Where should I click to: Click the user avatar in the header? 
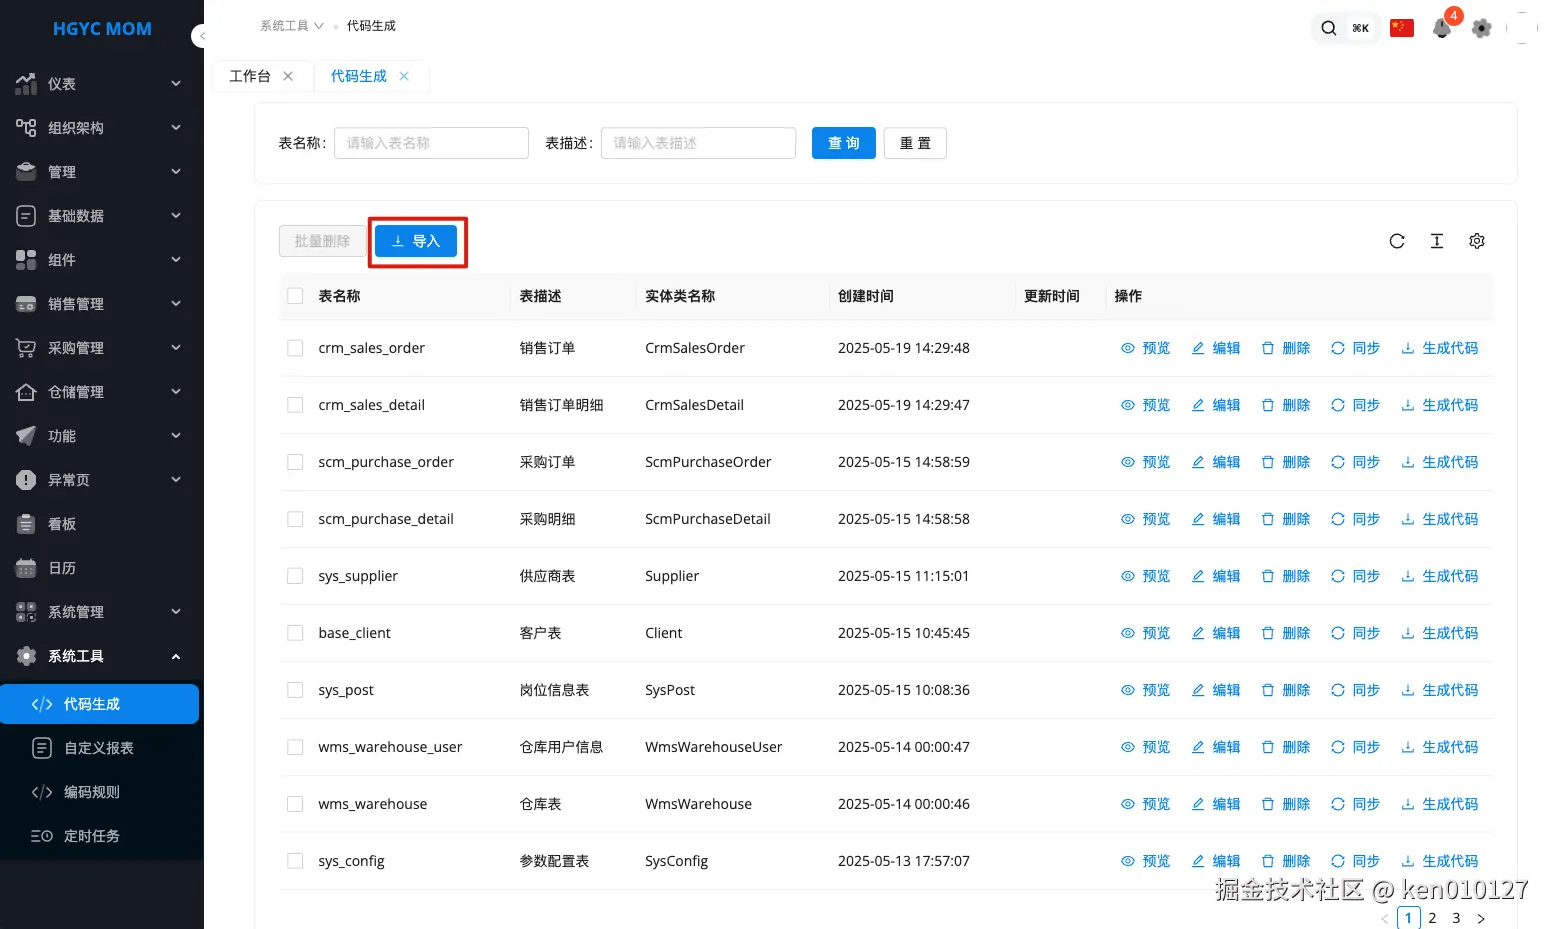pos(1522,28)
